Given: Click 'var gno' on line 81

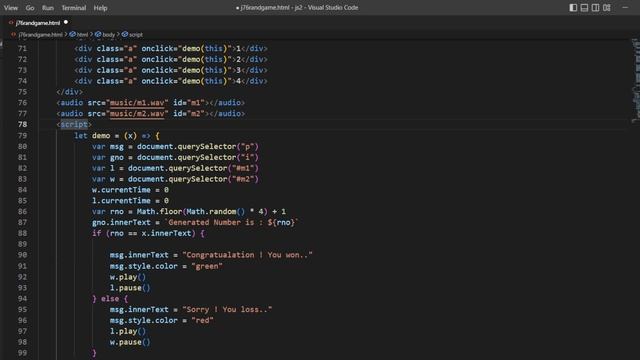Looking at the screenshot, I should (x=108, y=158).
